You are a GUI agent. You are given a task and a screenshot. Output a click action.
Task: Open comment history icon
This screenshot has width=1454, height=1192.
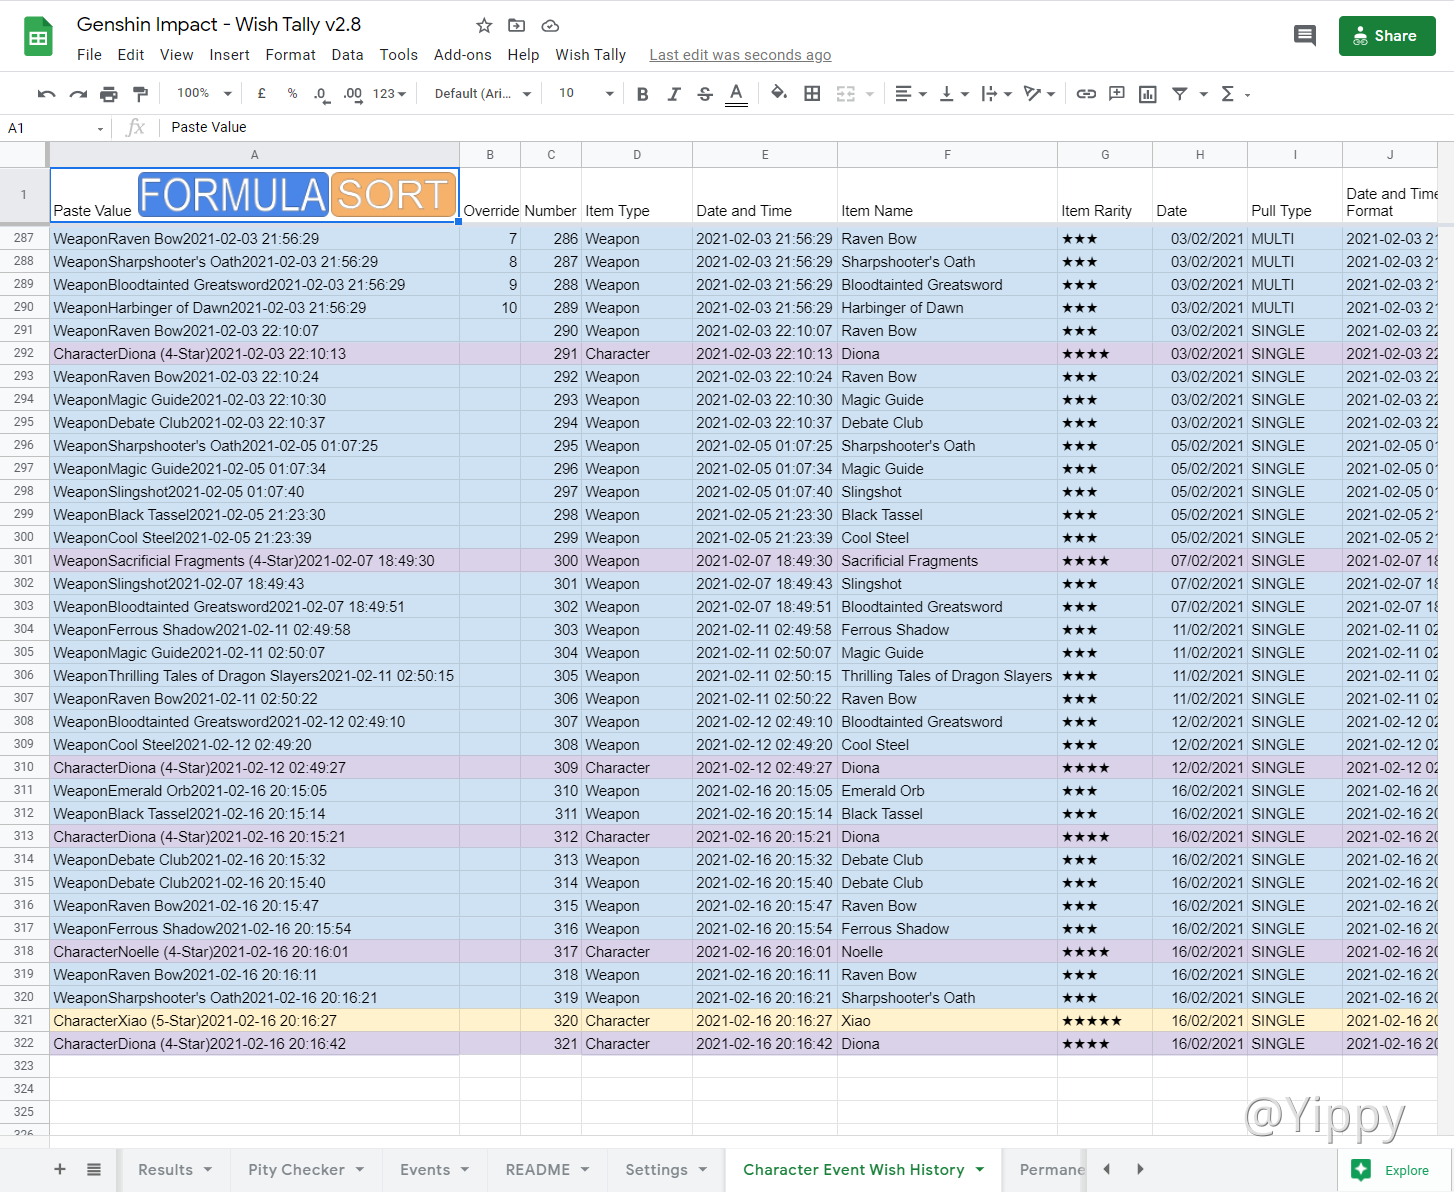[x=1305, y=36]
